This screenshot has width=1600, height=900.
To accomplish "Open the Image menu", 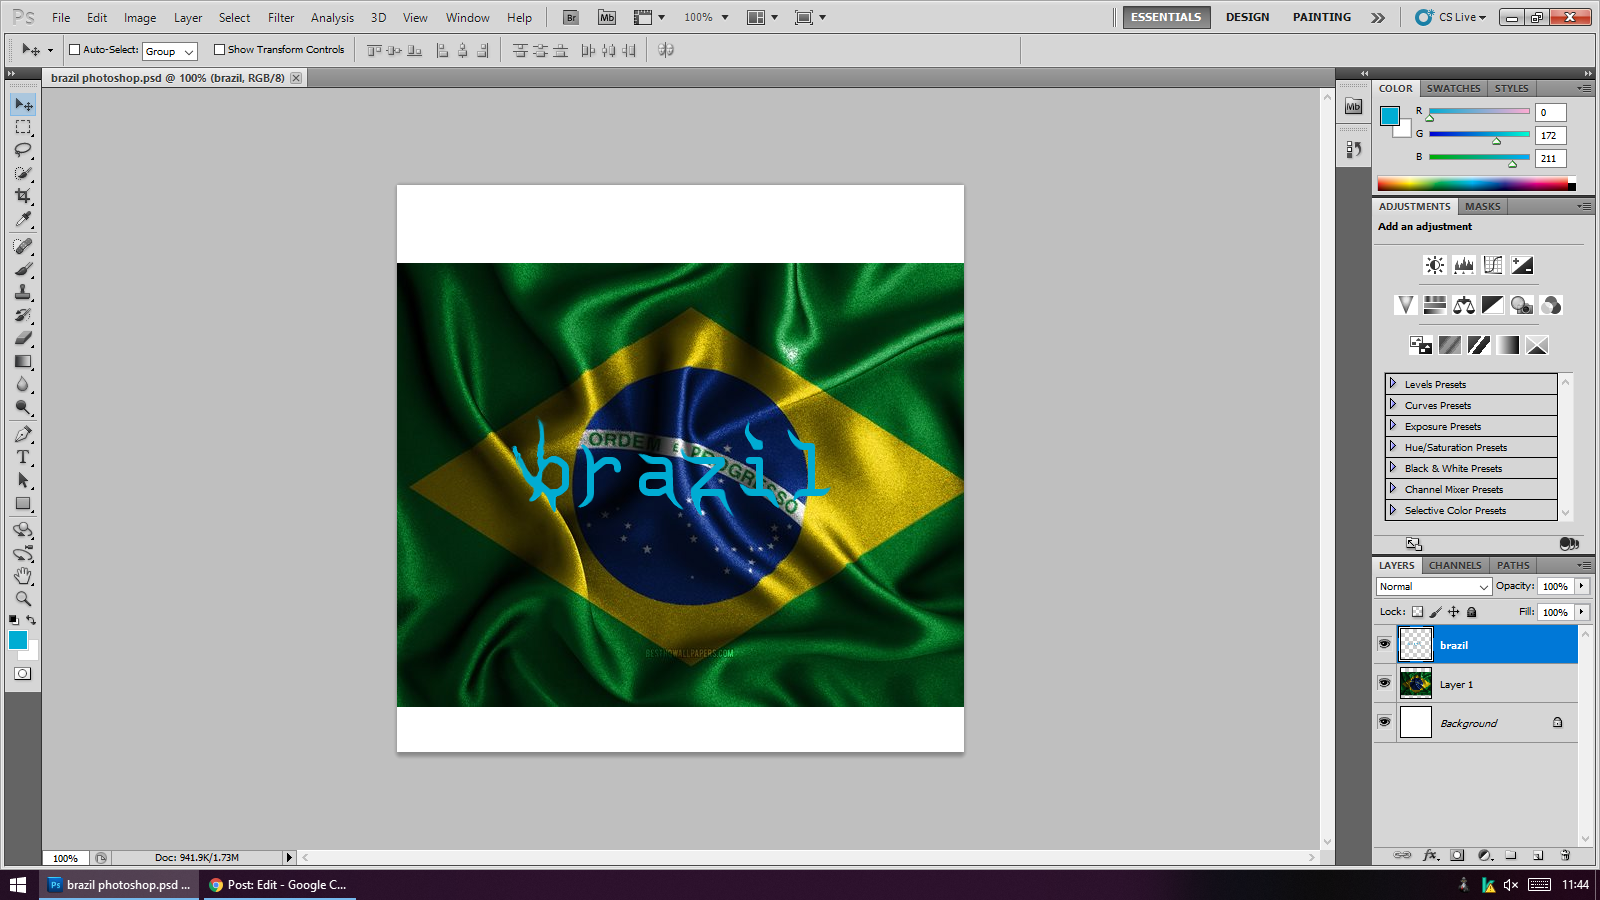I will pyautogui.click(x=140, y=17).
